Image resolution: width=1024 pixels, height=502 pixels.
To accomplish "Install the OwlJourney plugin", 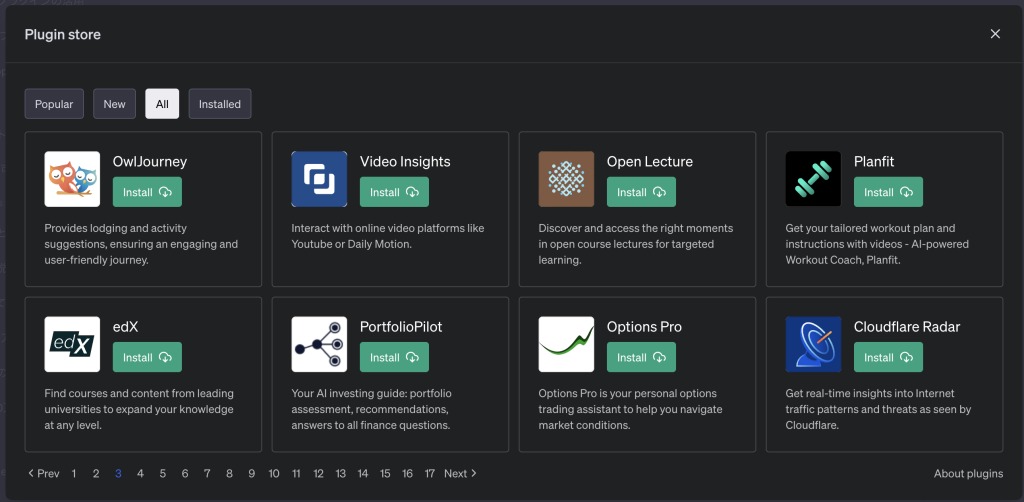I will tap(147, 192).
